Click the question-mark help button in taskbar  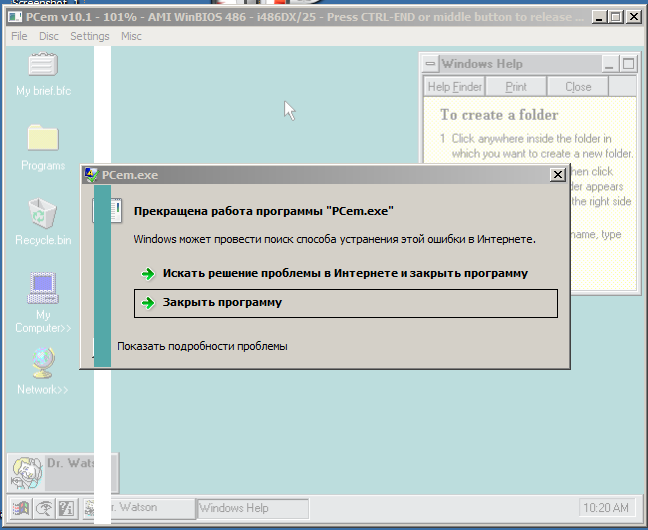(67, 508)
